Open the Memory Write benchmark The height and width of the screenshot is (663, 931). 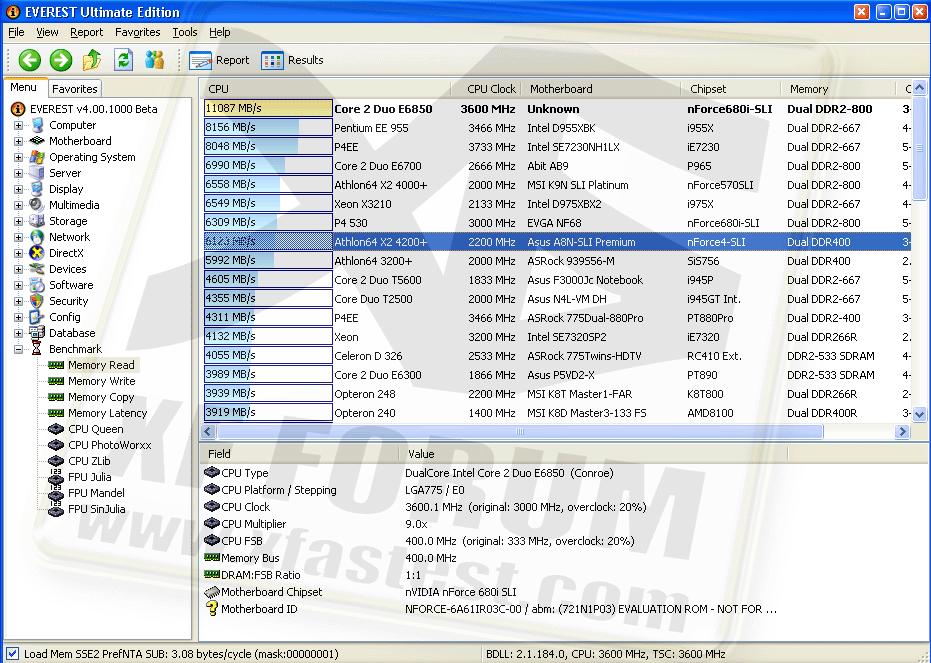(x=102, y=381)
